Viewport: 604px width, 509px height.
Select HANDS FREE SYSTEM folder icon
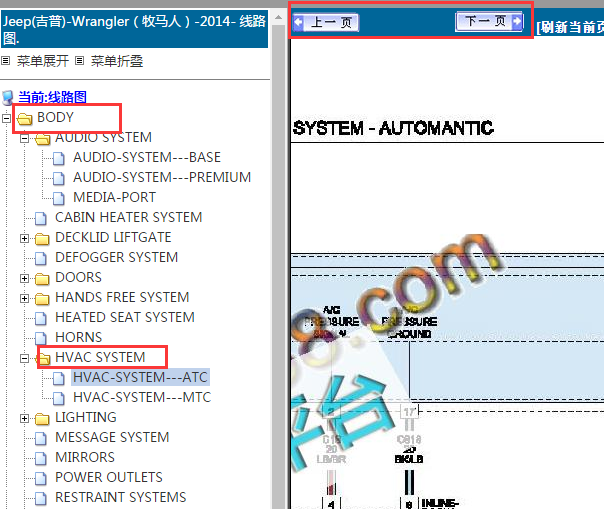click(42, 299)
